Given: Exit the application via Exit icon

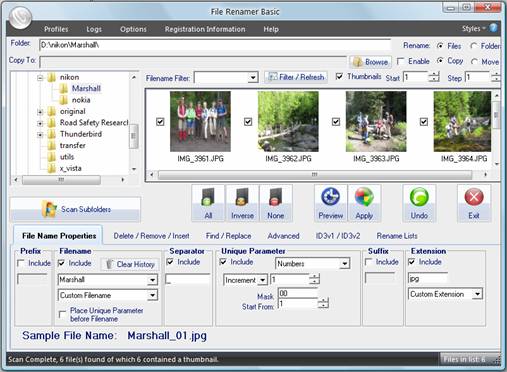Looking at the screenshot, I should pos(474,203).
